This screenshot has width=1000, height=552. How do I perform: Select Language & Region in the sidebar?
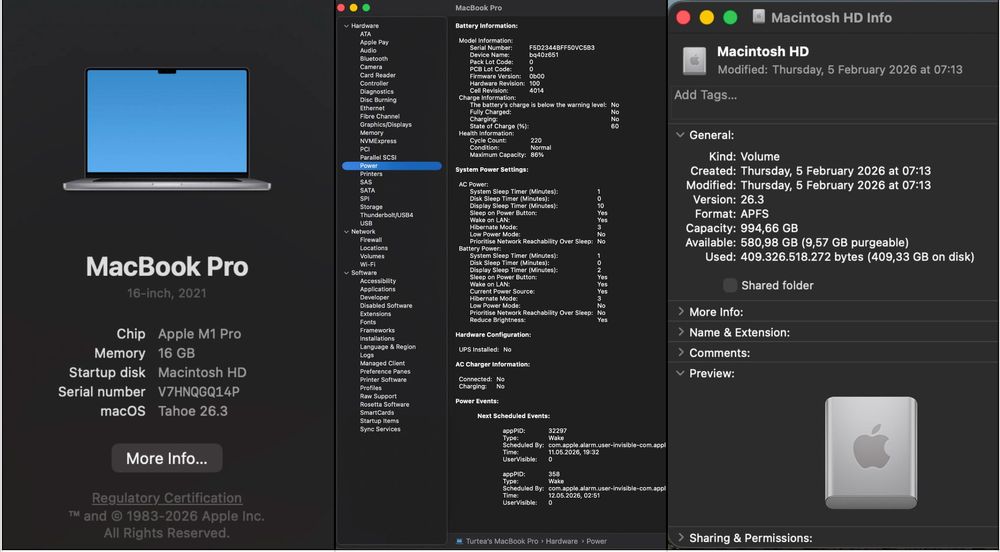coord(387,347)
